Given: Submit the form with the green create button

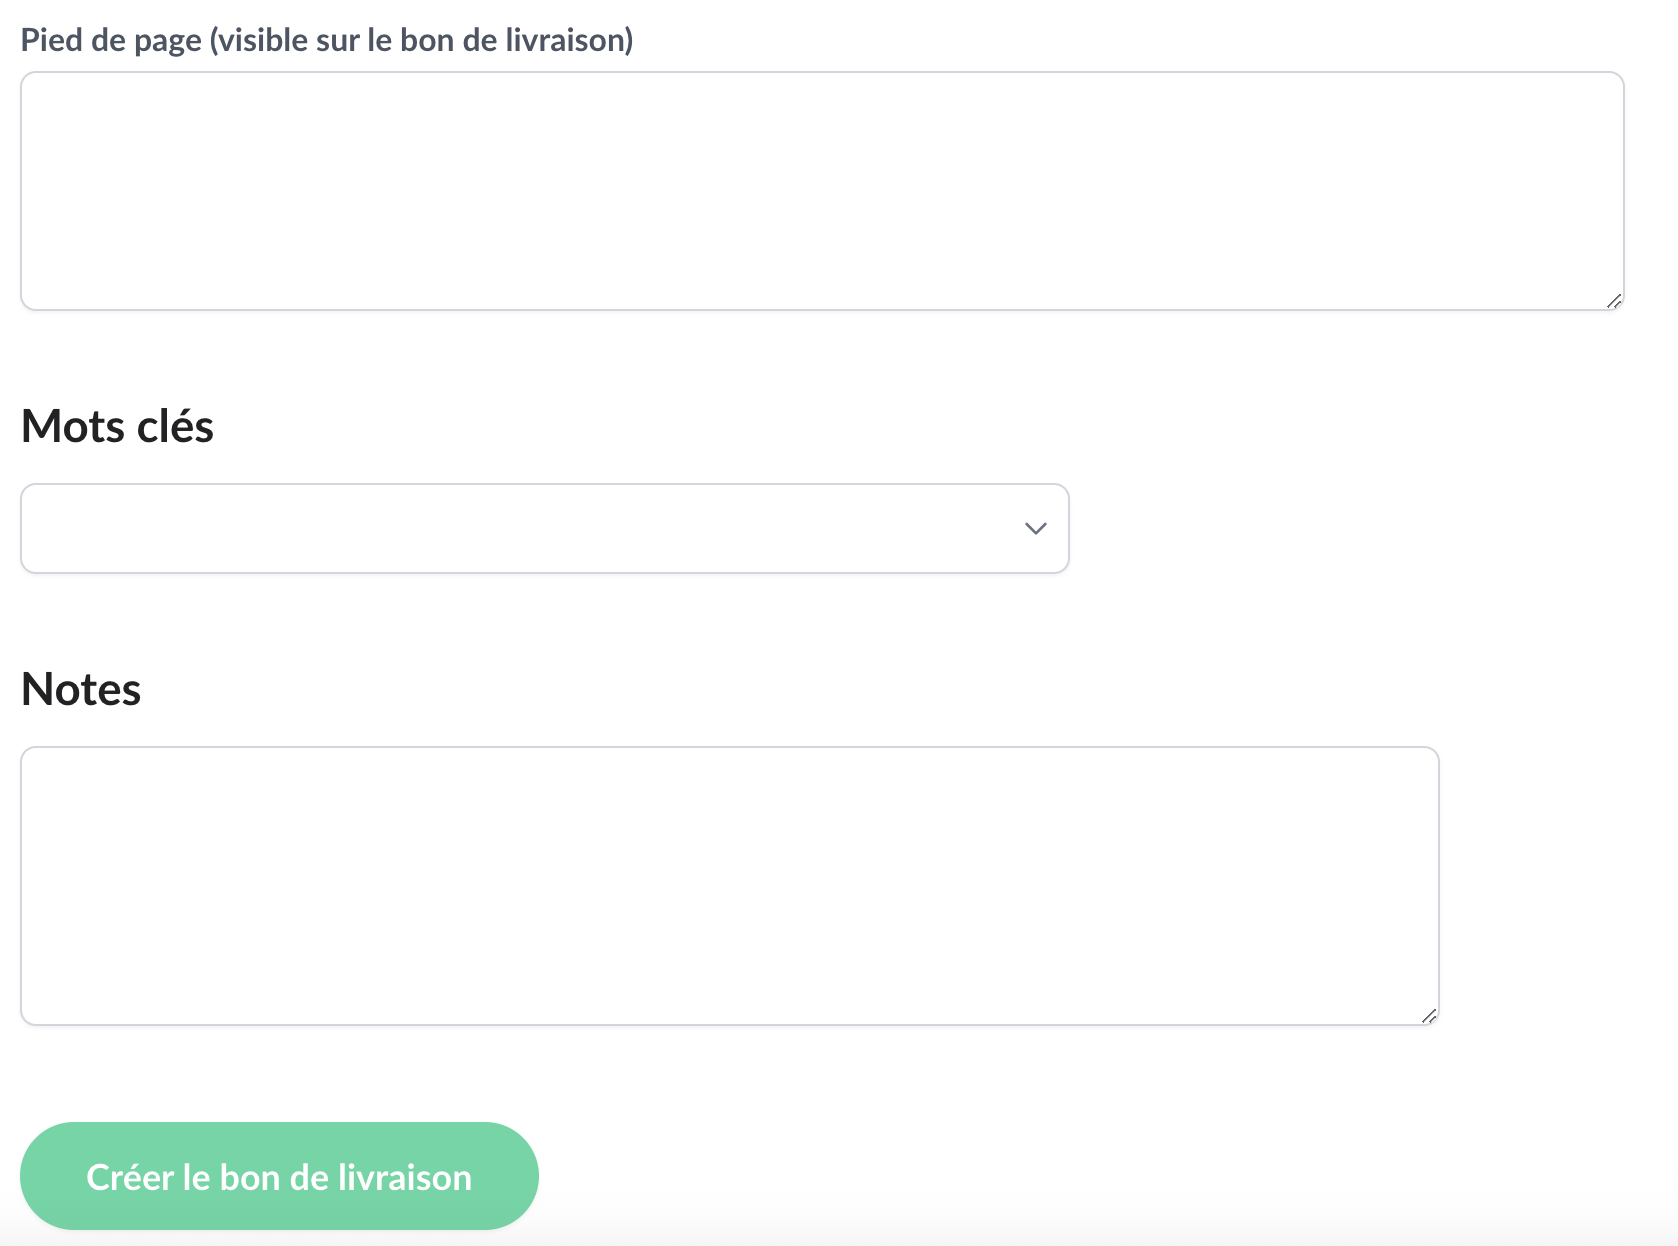Looking at the screenshot, I should click(x=279, y=1176).
